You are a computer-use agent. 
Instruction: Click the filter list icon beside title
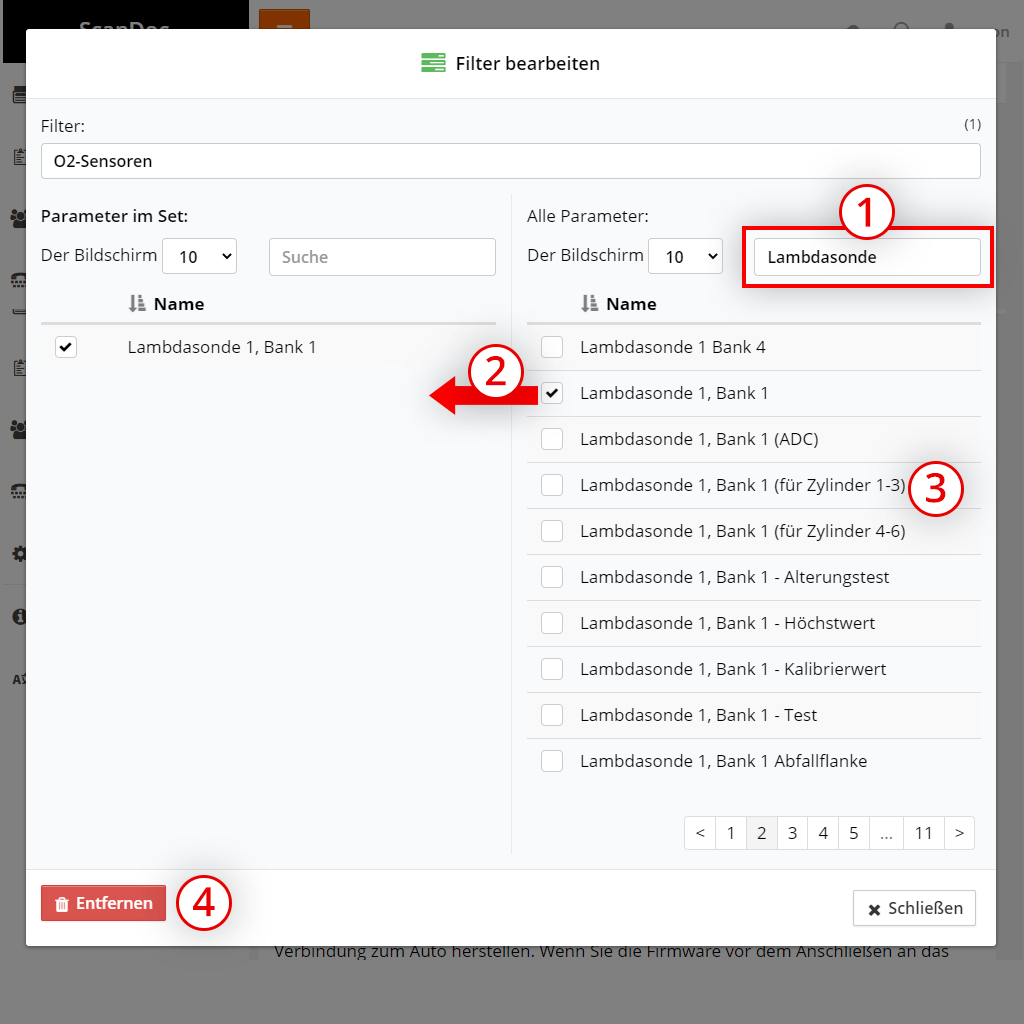click(x=433, y=63)
